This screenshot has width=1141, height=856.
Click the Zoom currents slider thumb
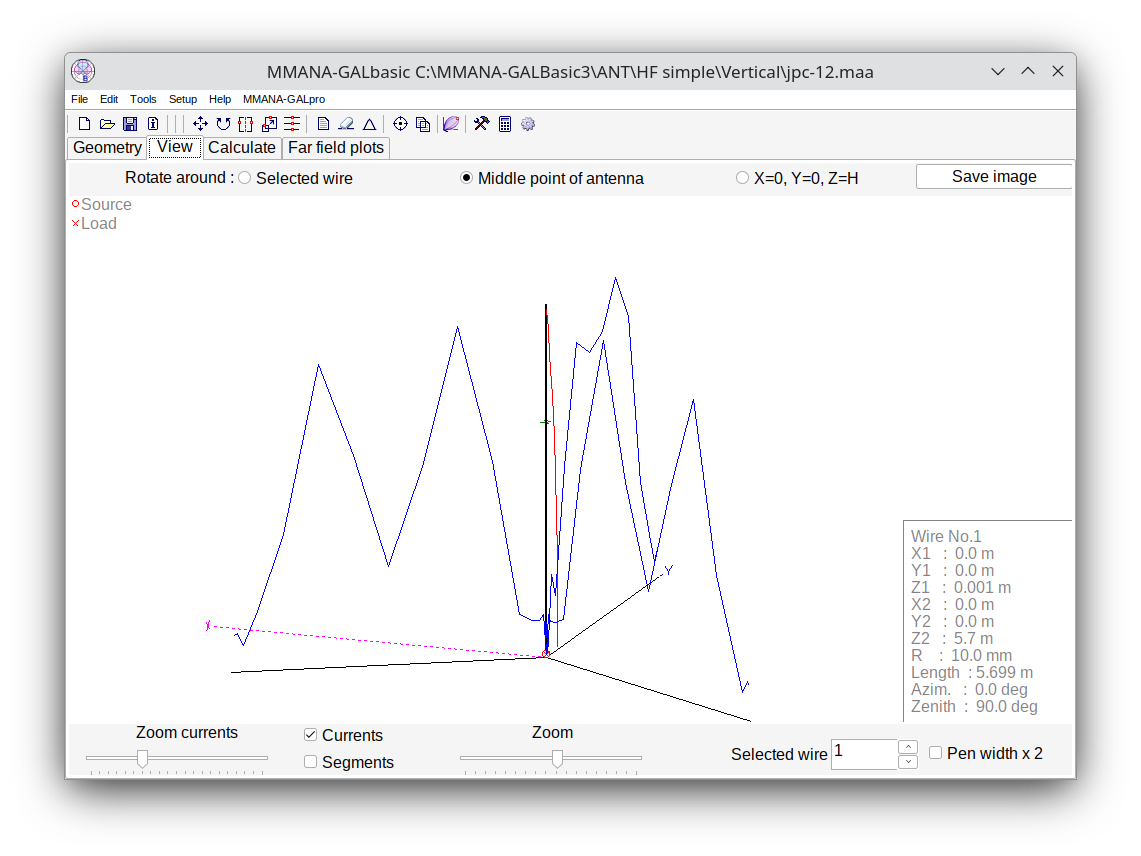click(x=143, y=758)
